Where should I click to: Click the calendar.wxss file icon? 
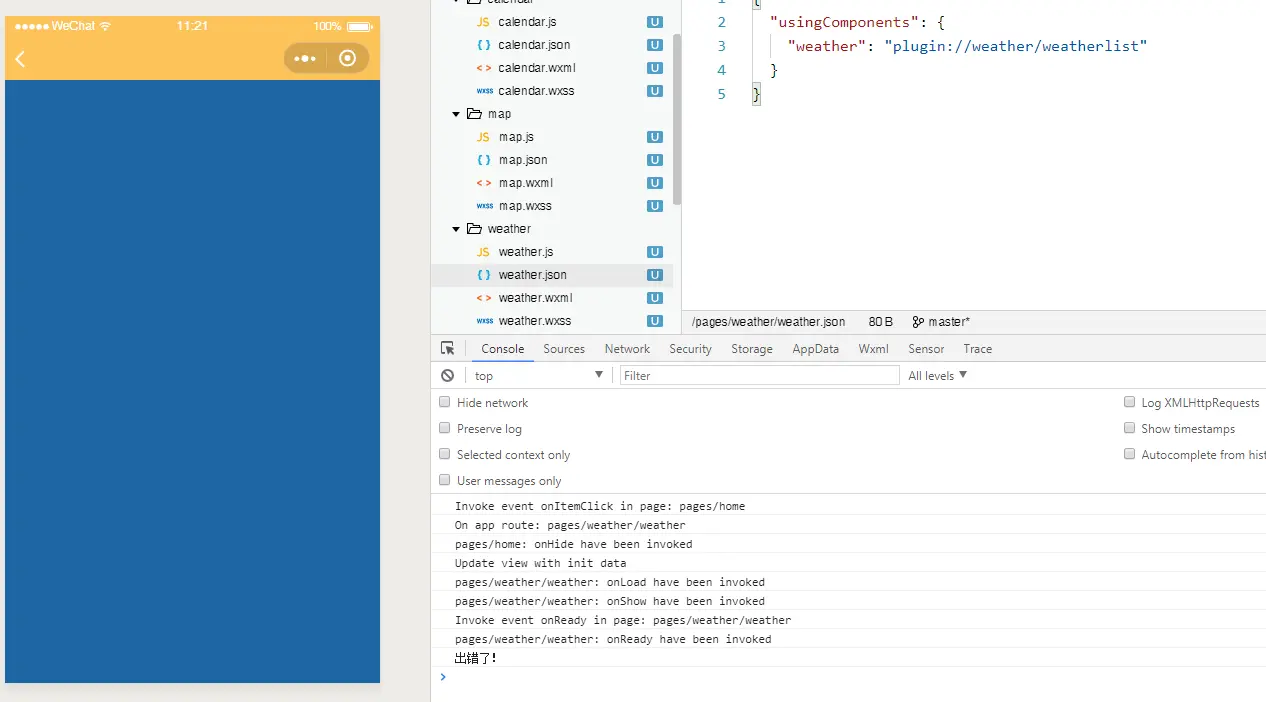[484, 91]
